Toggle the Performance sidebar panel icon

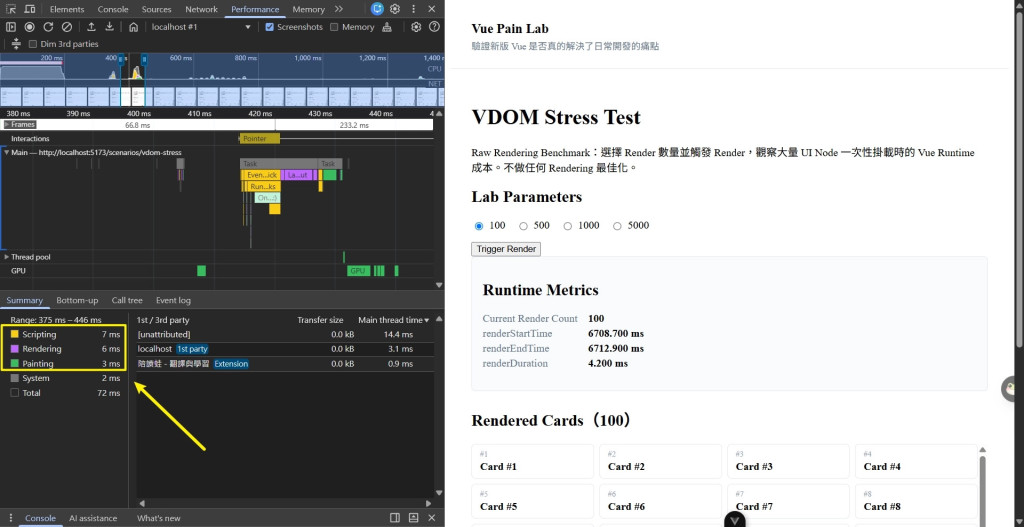click(11, 27)
